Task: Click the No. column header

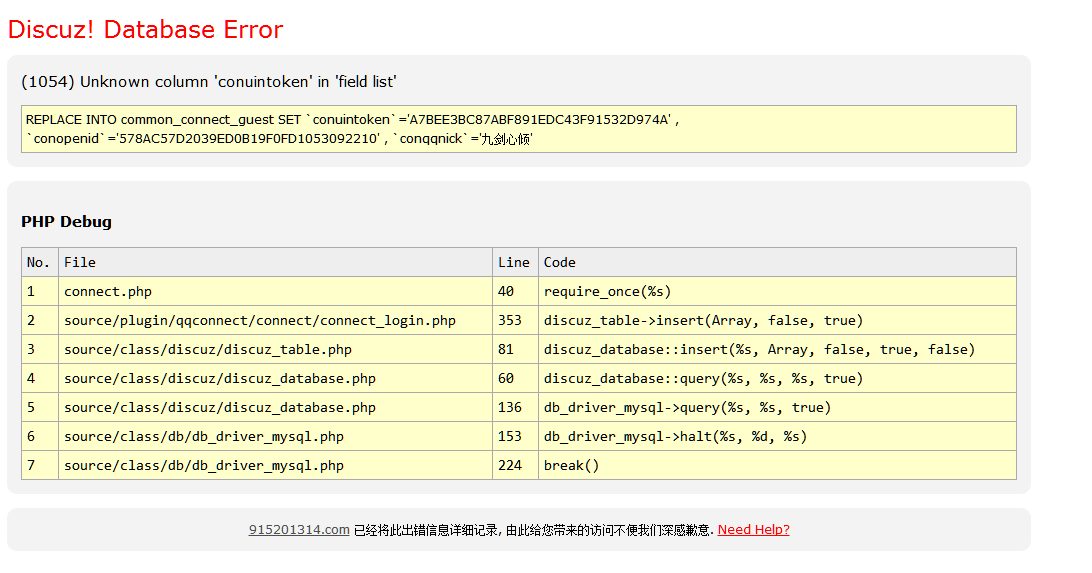Action: tap(39, 262)
